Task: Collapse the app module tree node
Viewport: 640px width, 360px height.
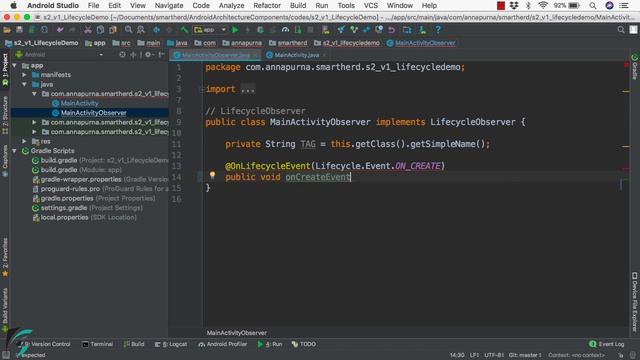Action: (x=15, y=65)
